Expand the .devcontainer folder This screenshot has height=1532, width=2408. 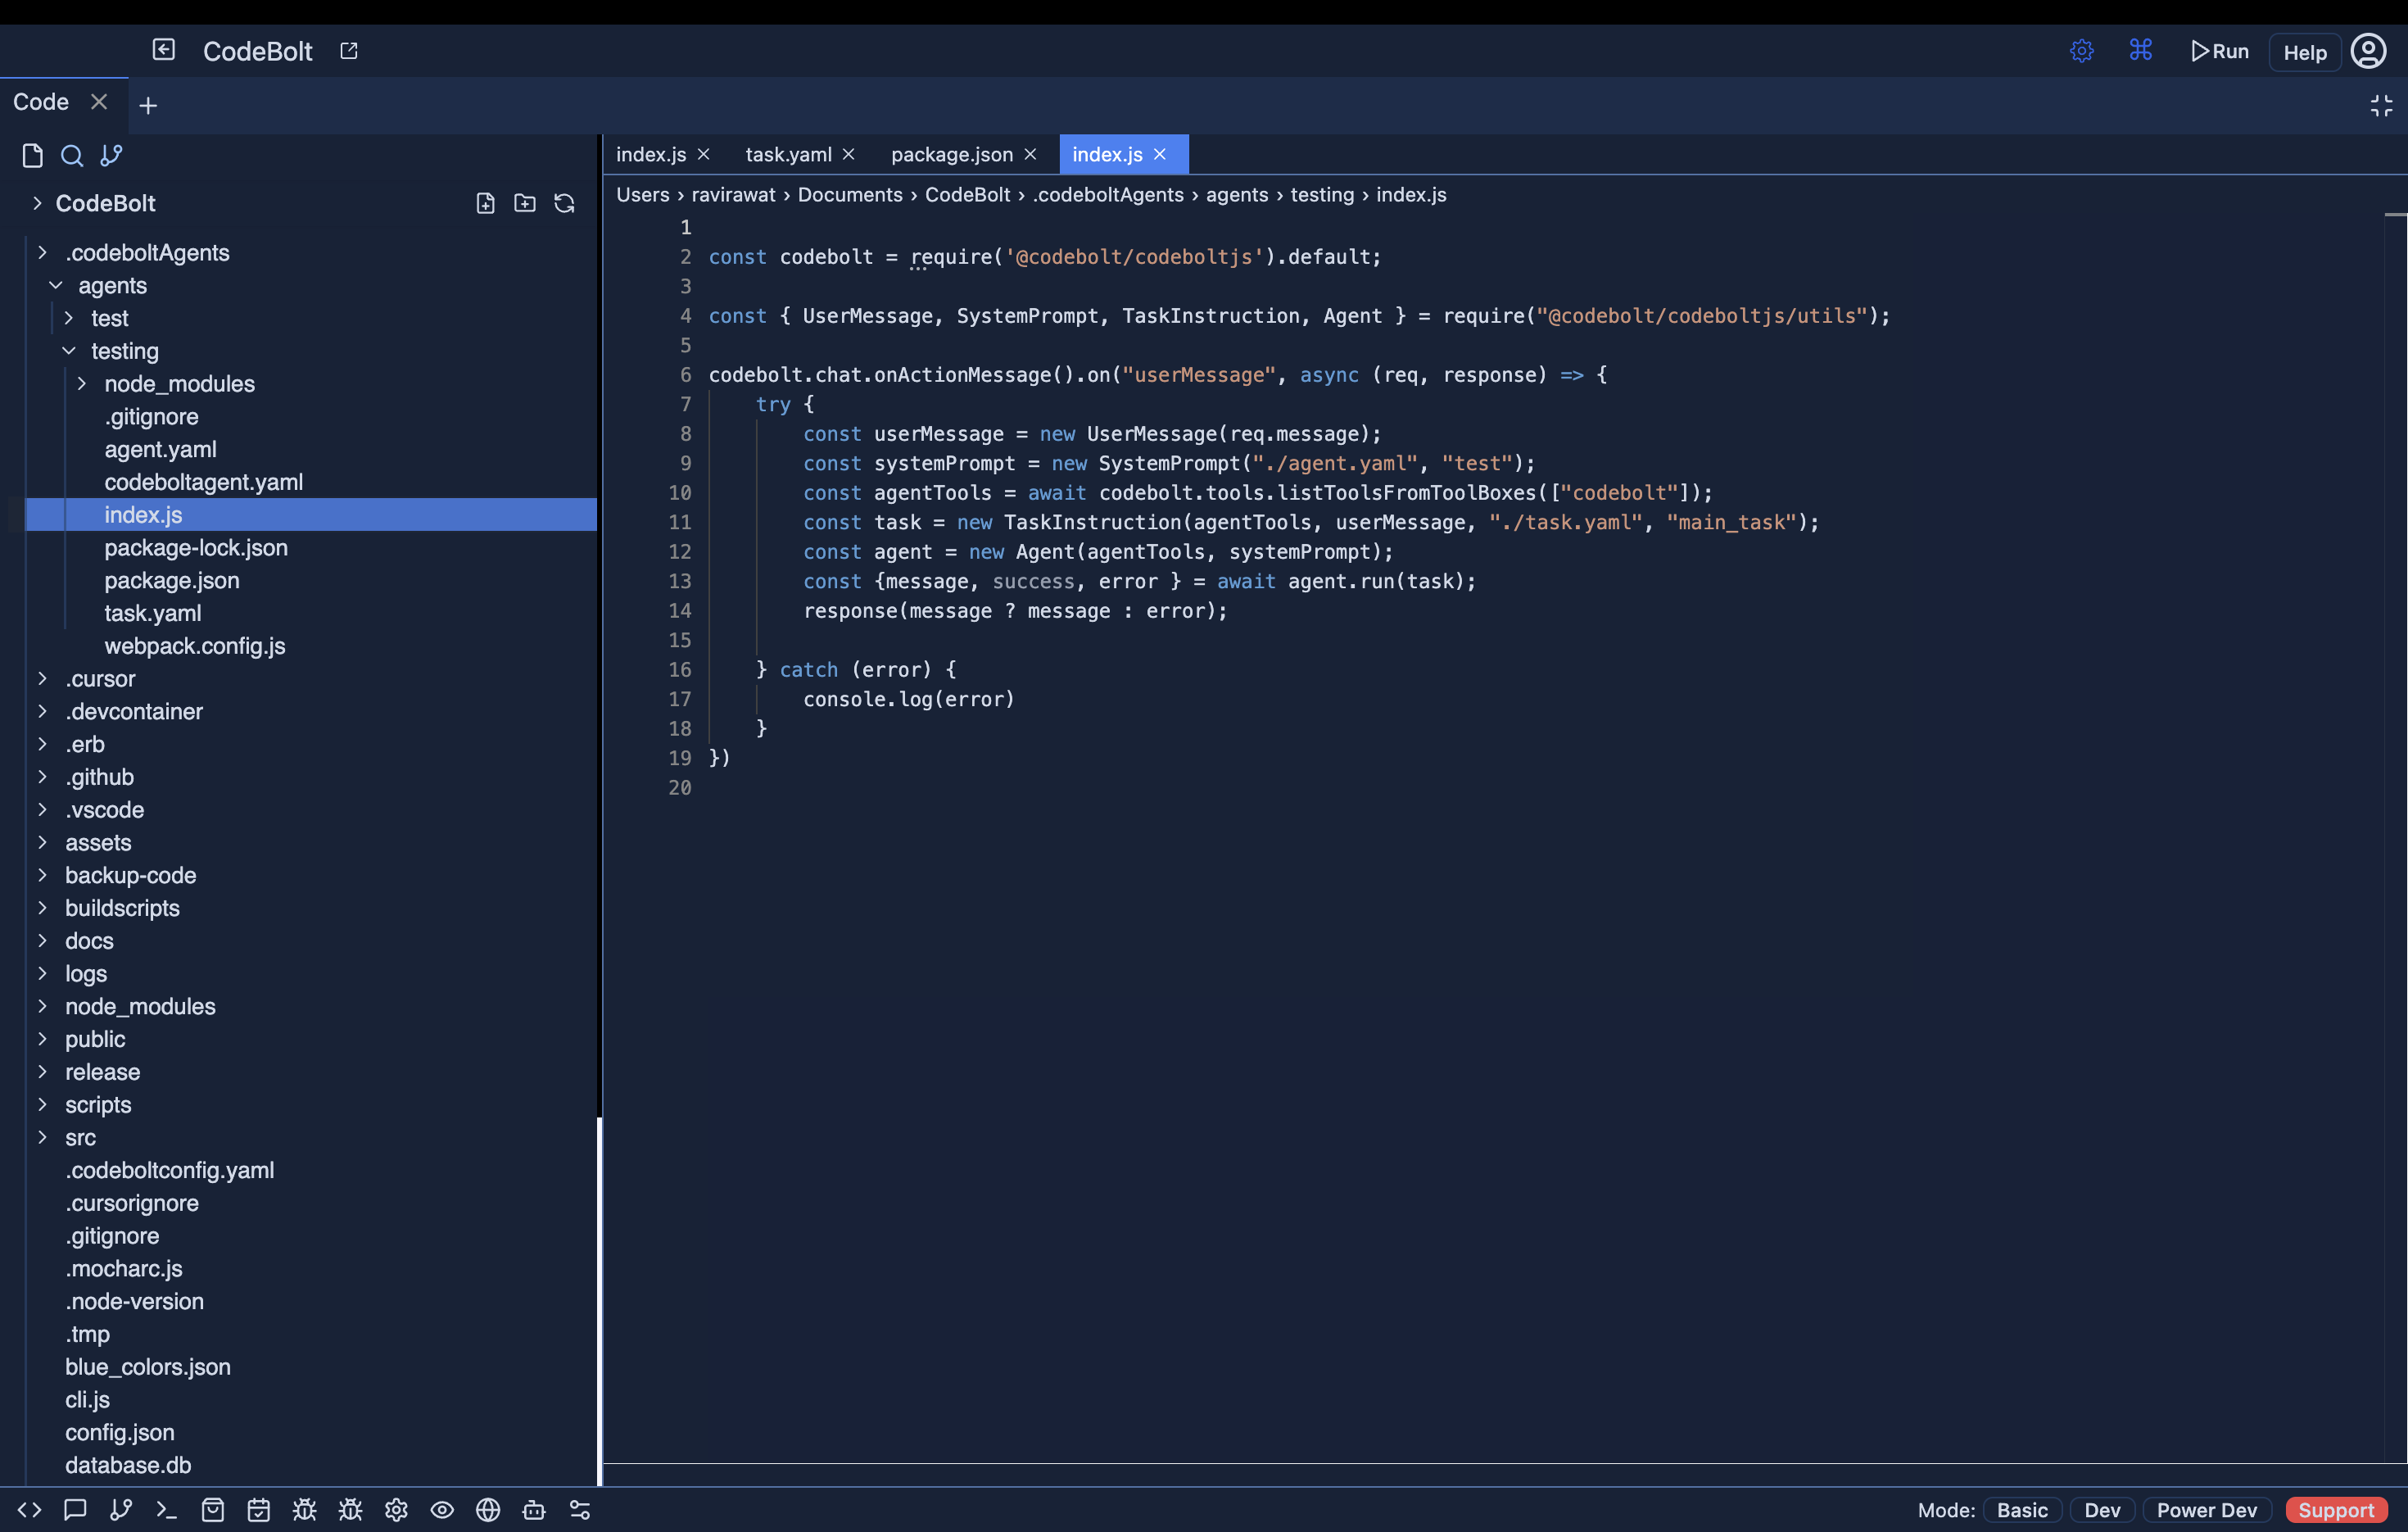43,711
